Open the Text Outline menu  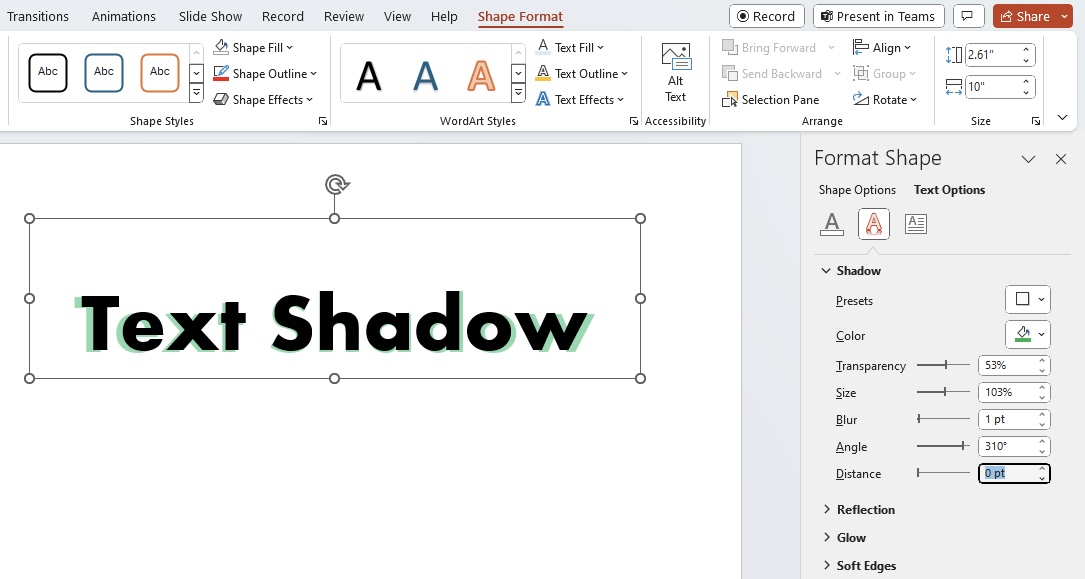pyautogui.click(x=582, y=74)
